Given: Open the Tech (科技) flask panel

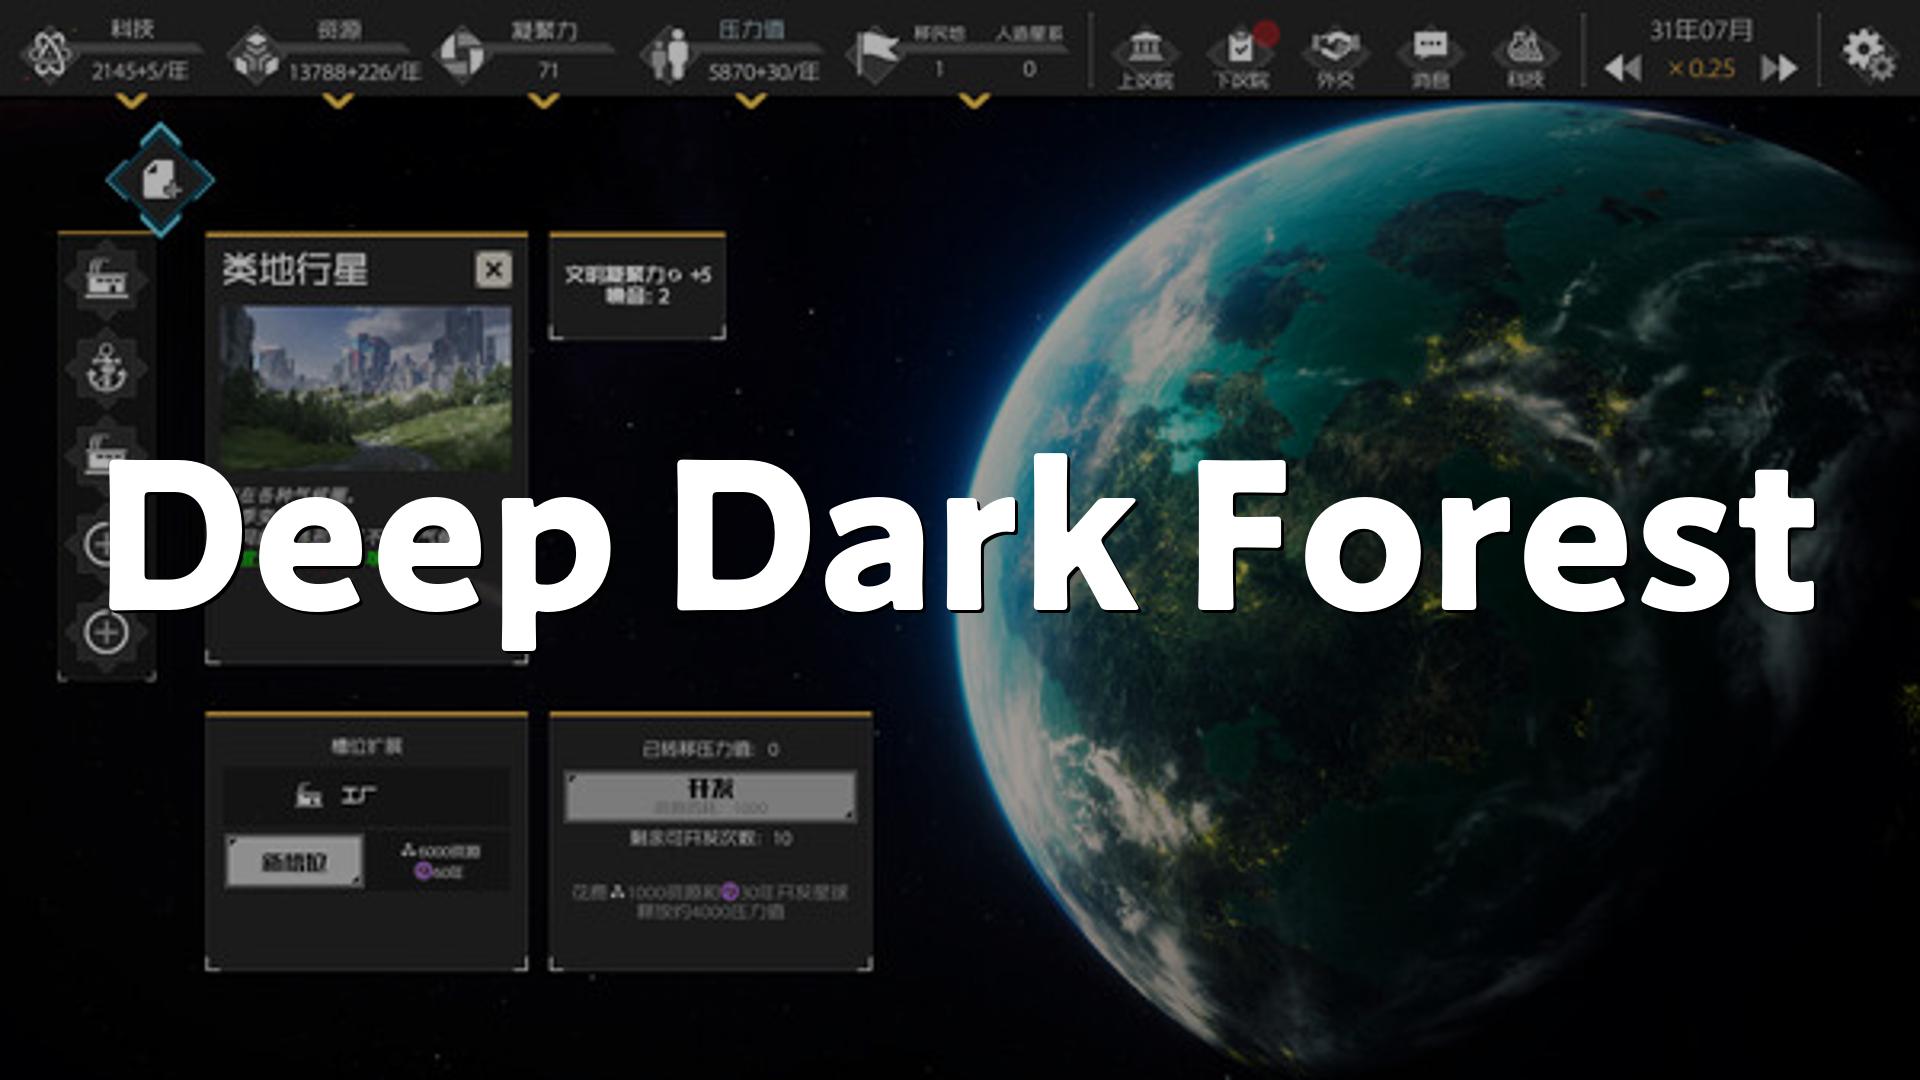Looking at the screenshot, I should point(1525,58).
